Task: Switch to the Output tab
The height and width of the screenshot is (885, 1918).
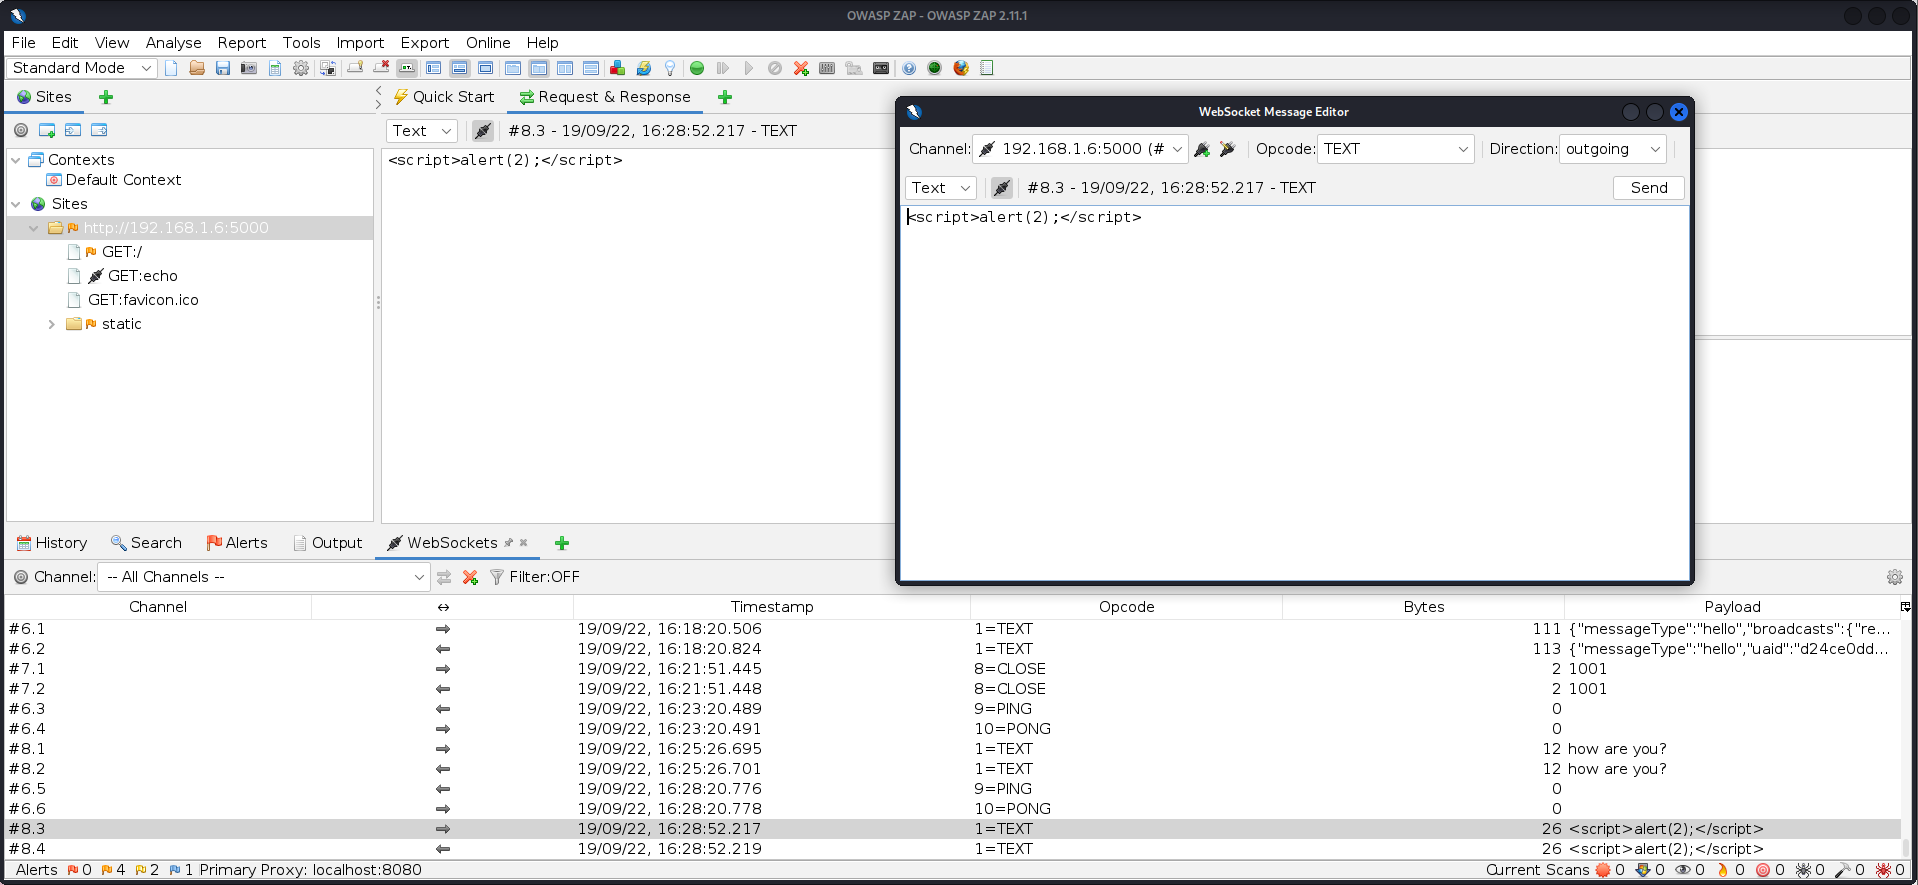Action: click(328, 543)
